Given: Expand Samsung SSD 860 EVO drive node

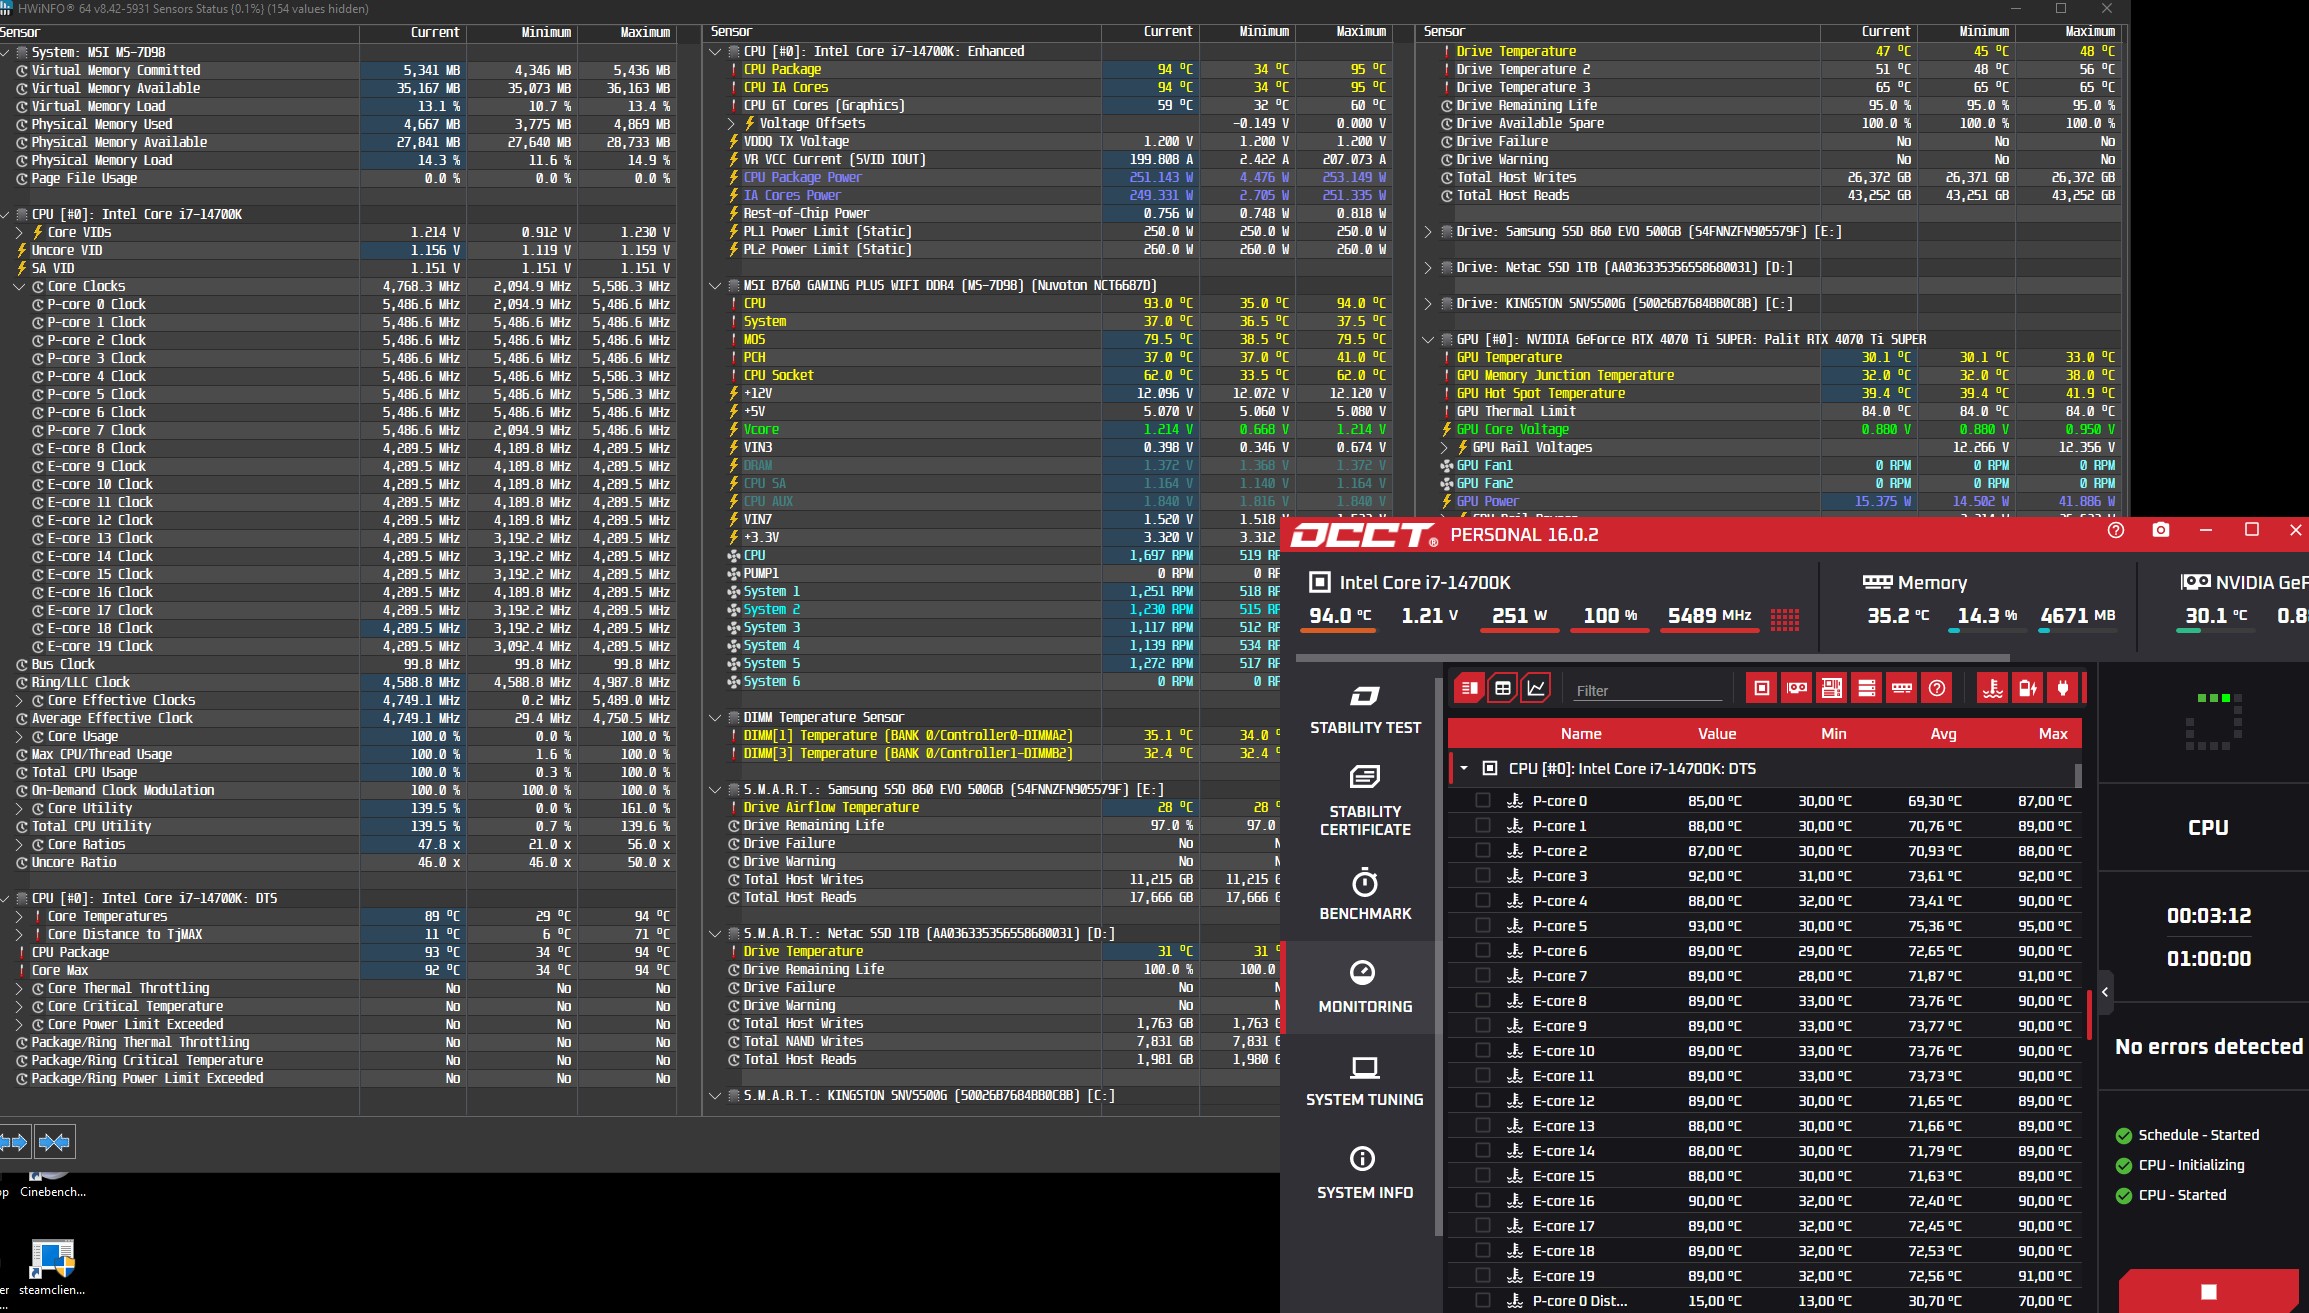Looking at the screenshot, I should (x=1428, y=232).
